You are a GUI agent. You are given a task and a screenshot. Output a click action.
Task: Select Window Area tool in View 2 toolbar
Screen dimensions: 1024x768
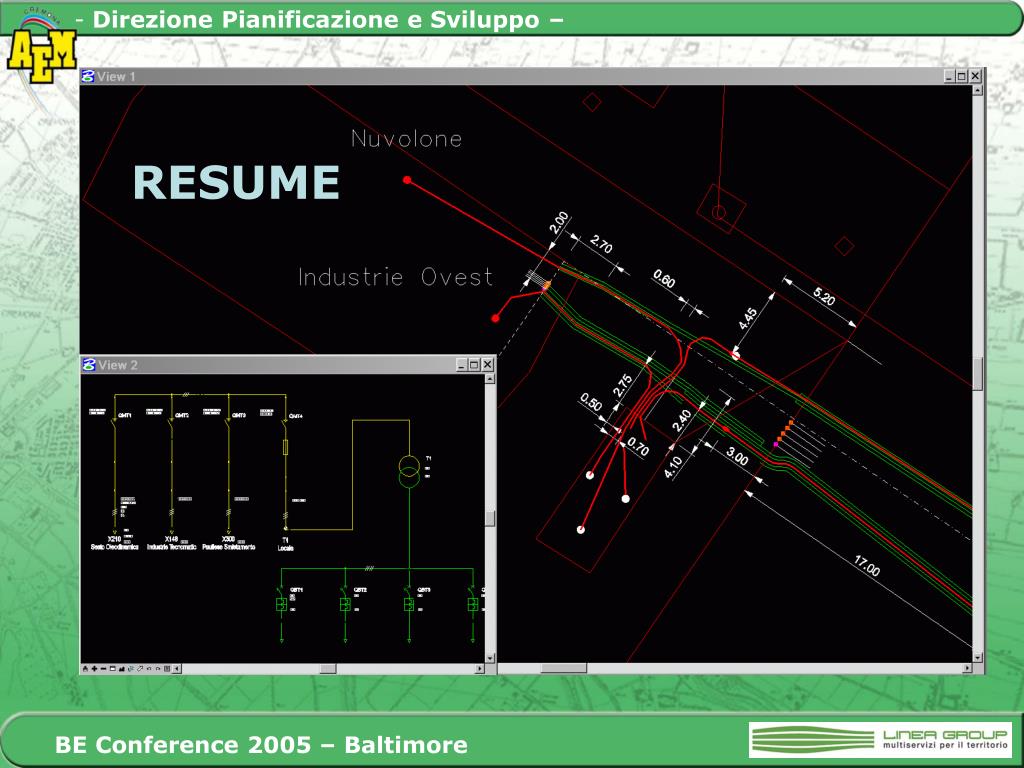tap(112, 669)
